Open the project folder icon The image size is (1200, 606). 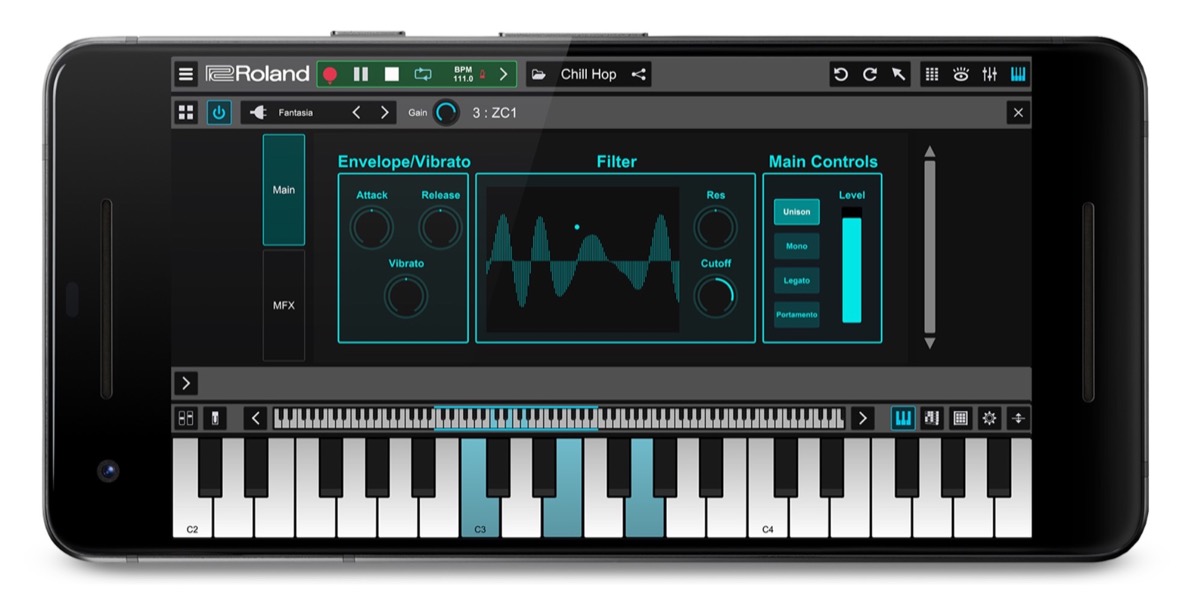click(x=539, y=74)
